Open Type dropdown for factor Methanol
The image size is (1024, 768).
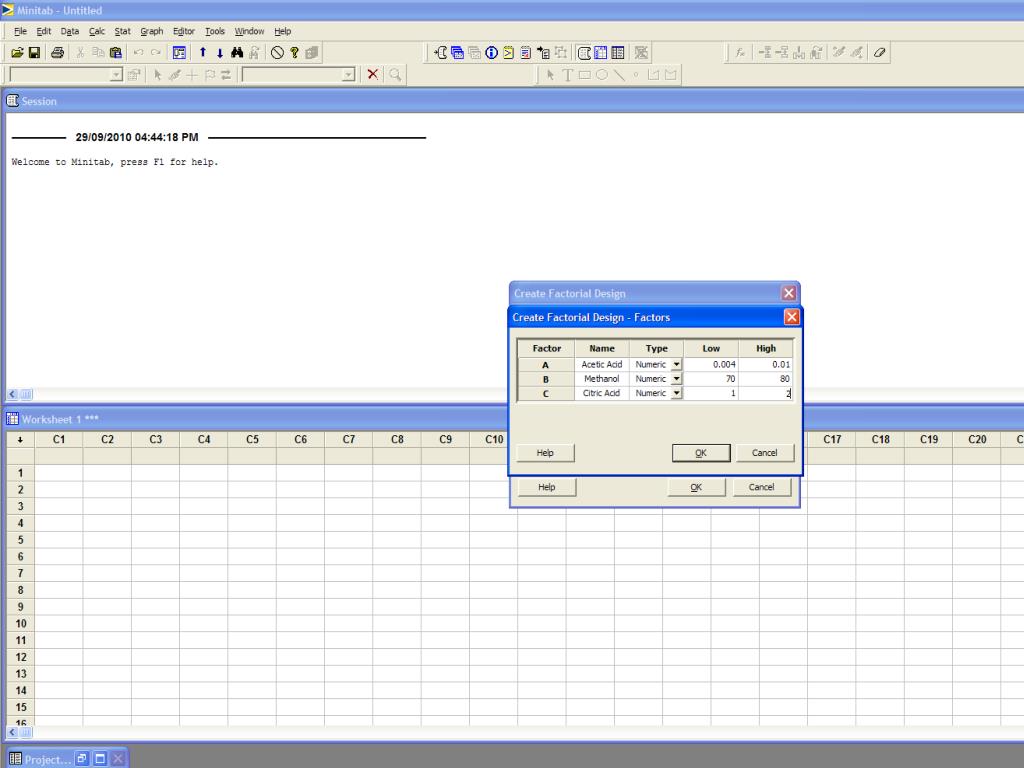click(677, 379)
